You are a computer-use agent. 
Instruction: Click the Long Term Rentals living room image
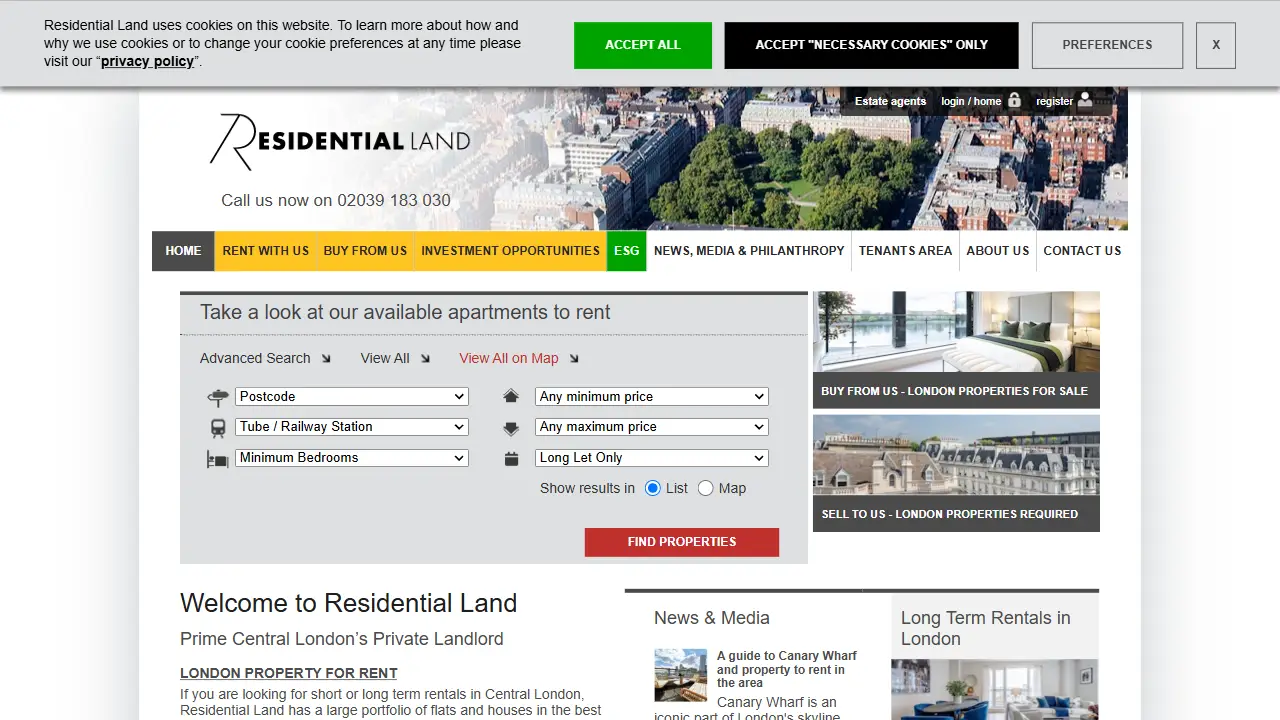(994, 690)
